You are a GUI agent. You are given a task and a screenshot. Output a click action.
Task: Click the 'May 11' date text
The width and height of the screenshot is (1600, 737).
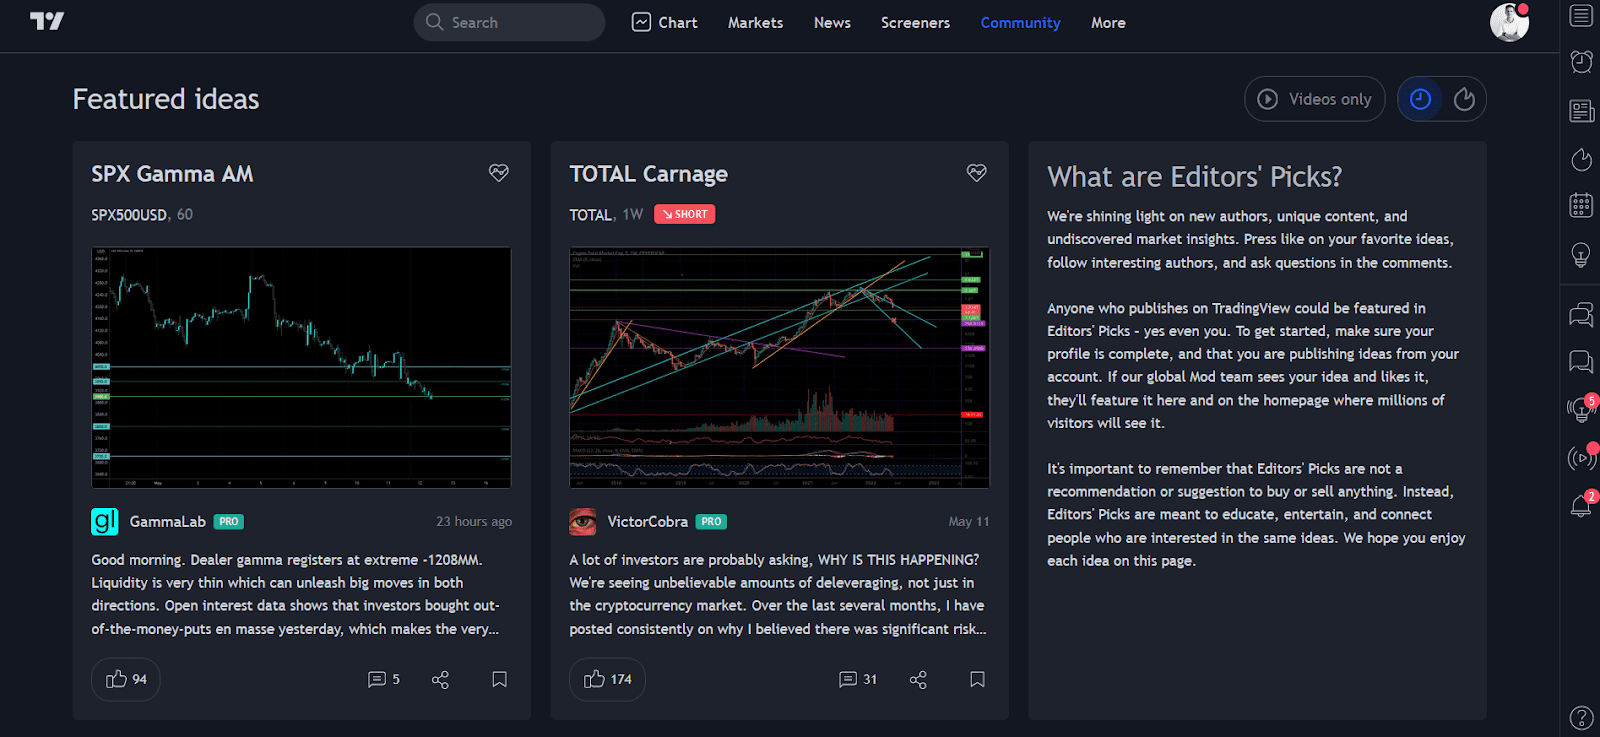pos(969,521)
